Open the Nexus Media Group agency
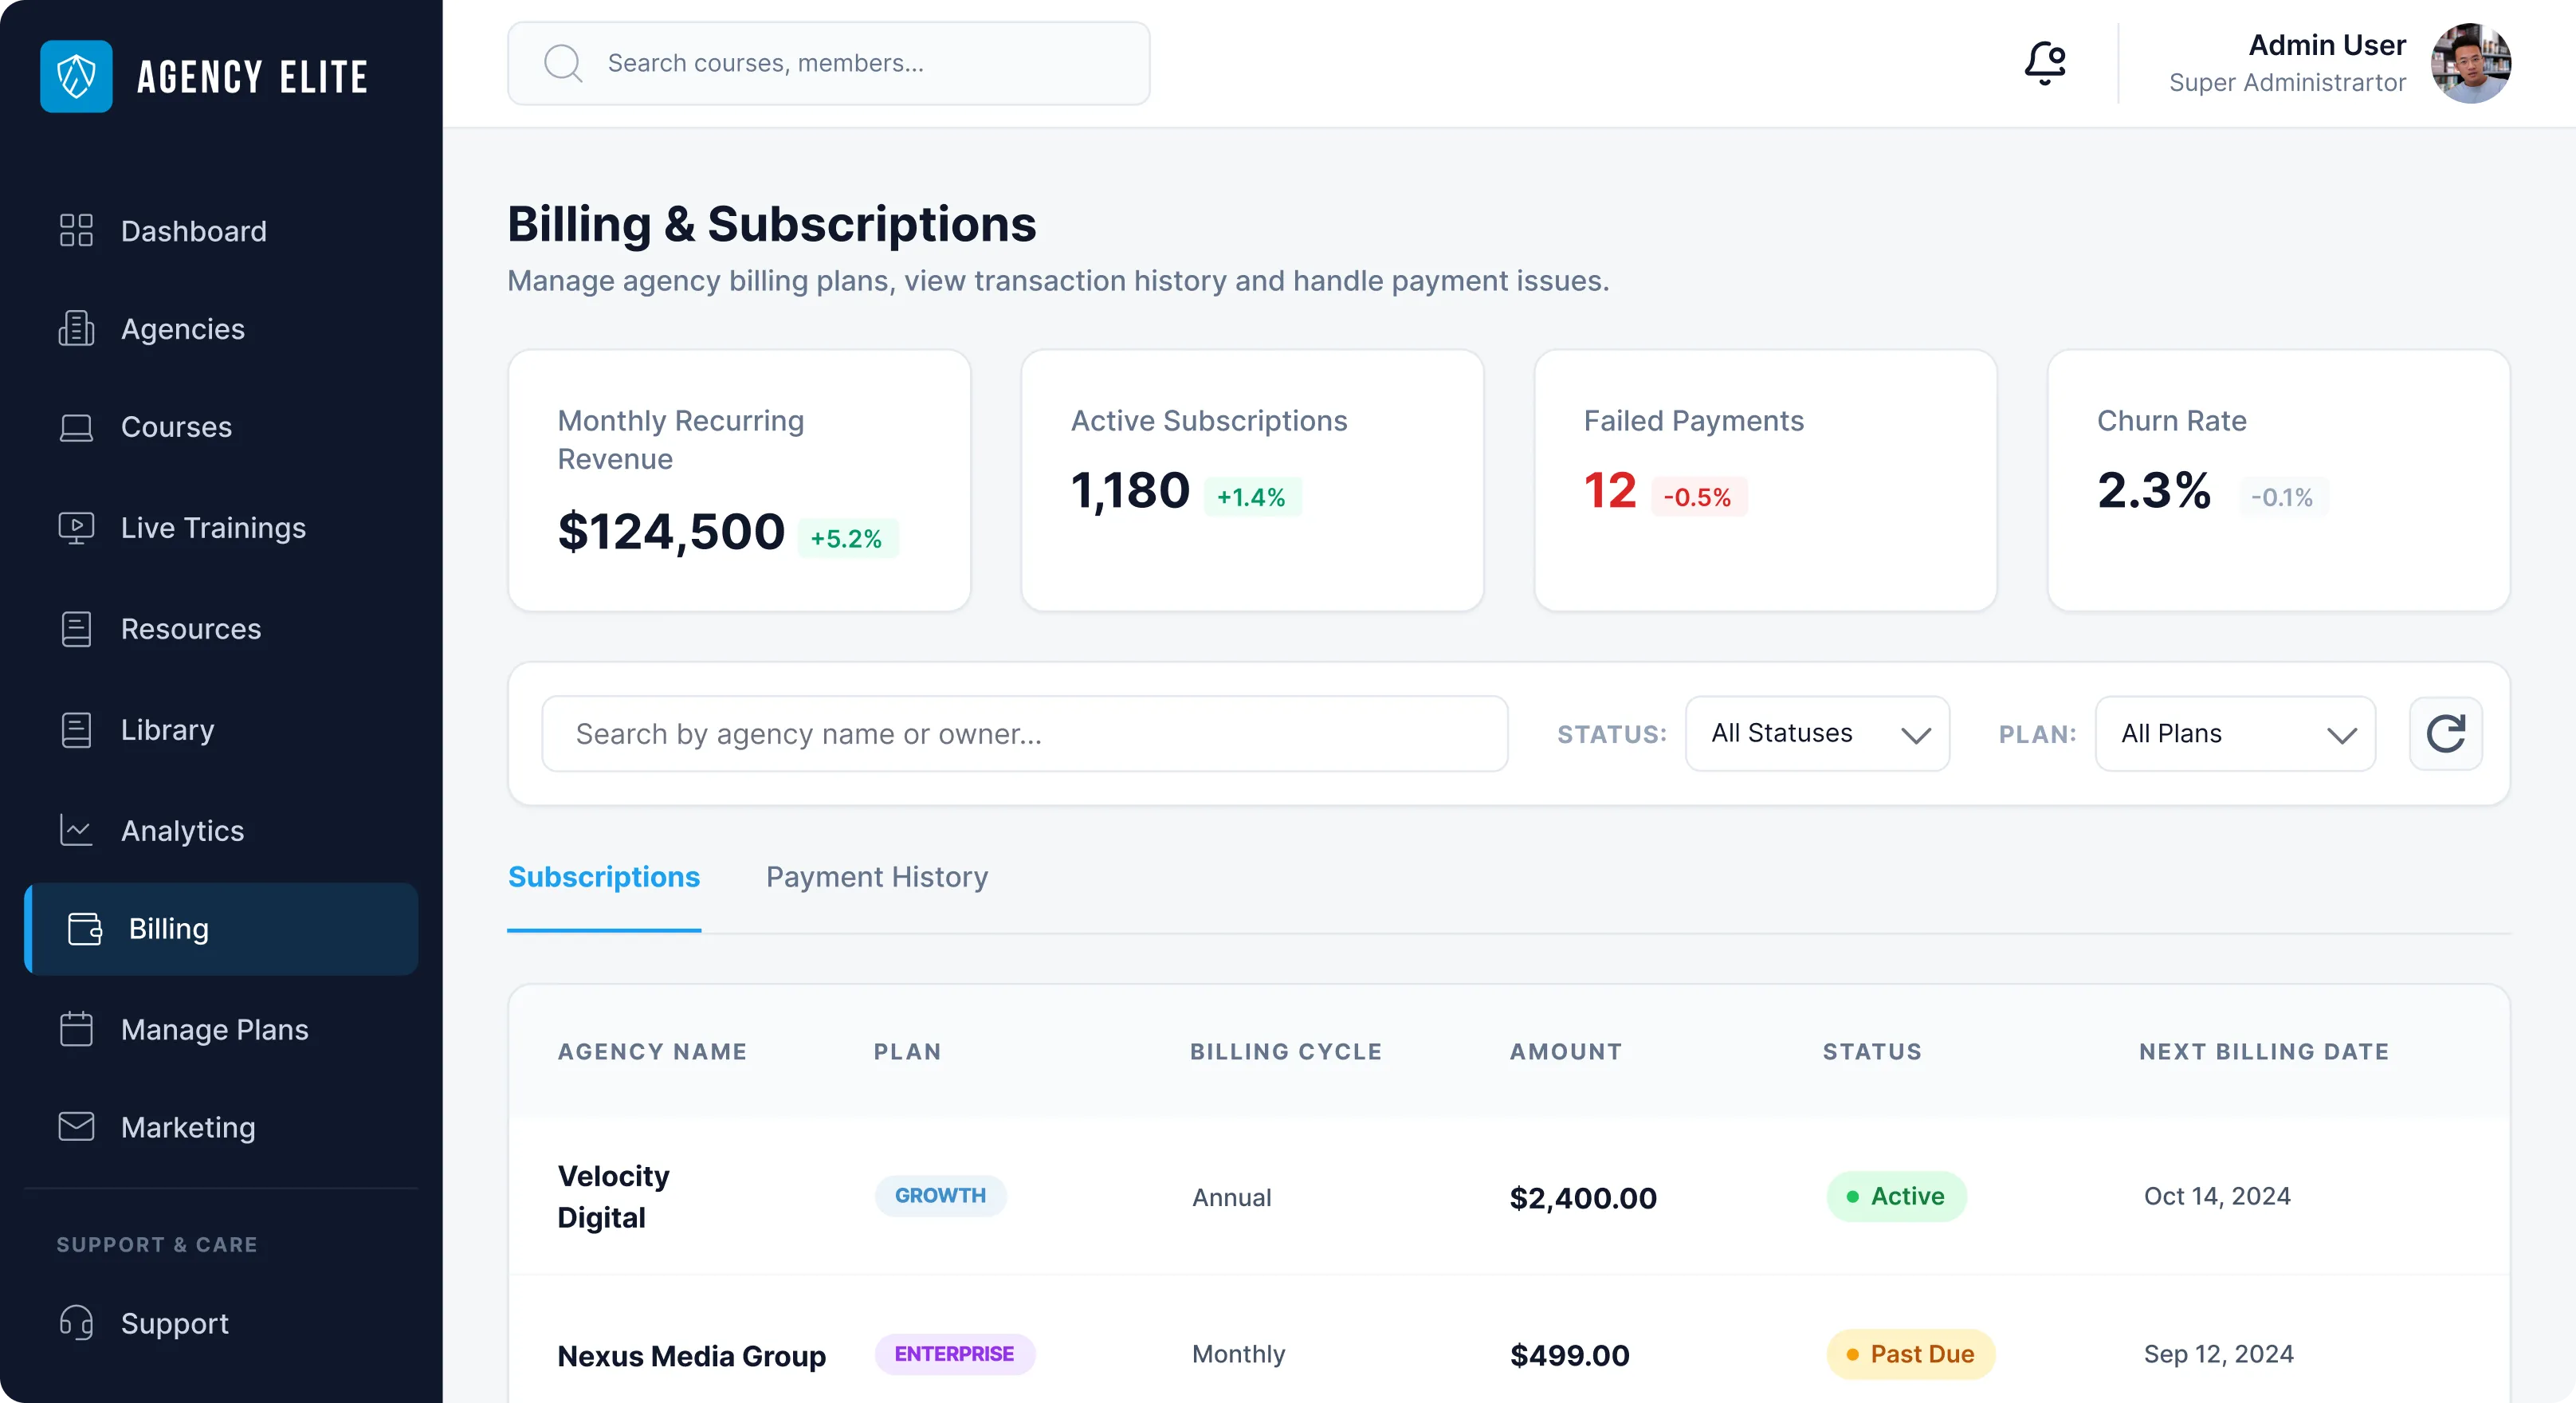 click(x=691, y=1355)
